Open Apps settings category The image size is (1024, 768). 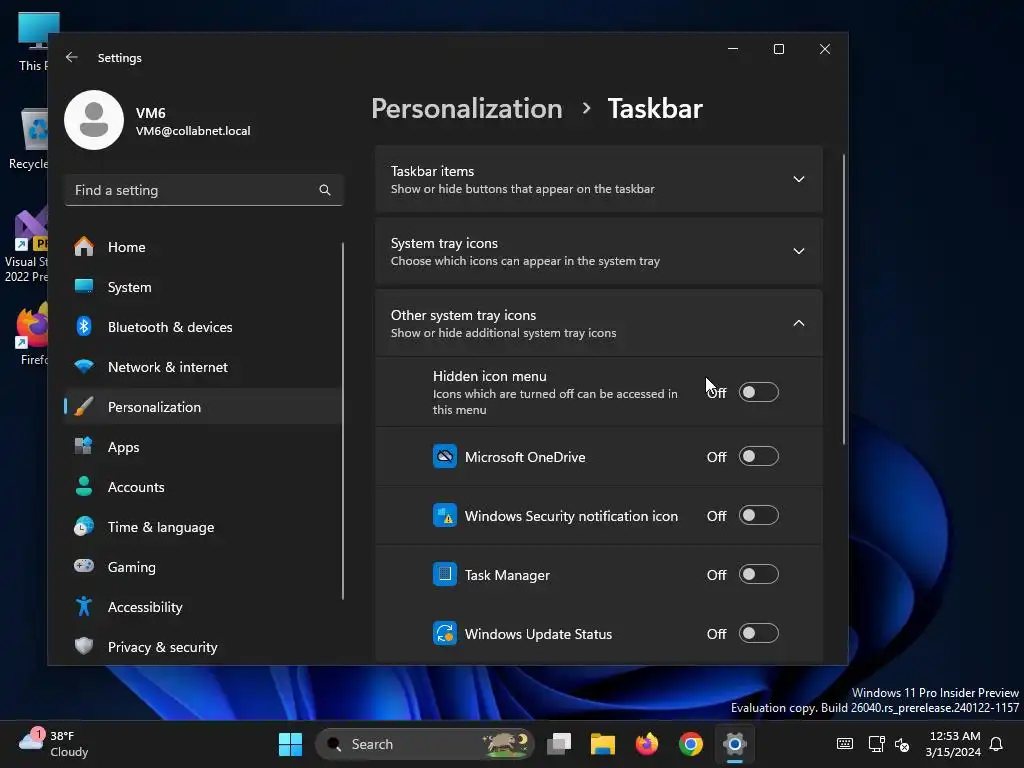coord(202,447)
